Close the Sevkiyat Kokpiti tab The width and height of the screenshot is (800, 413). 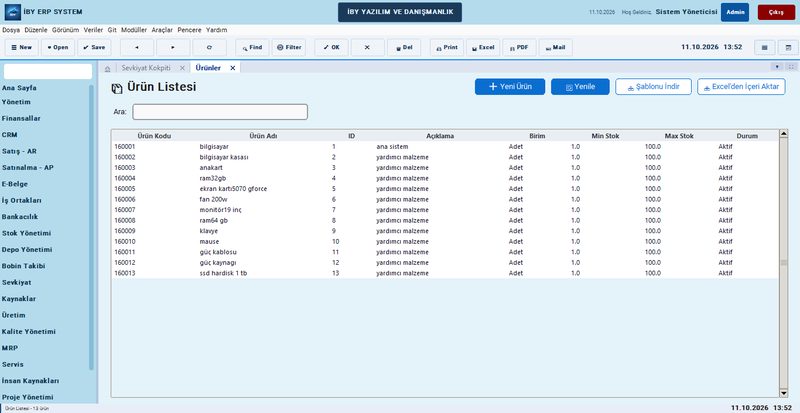[x=182, y=68]
